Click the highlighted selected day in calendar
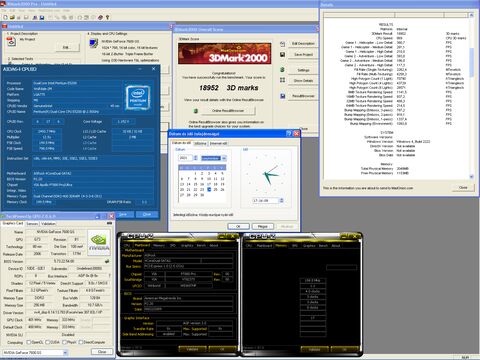This screenshot has width=480, height=360. (x=209, y=189)
